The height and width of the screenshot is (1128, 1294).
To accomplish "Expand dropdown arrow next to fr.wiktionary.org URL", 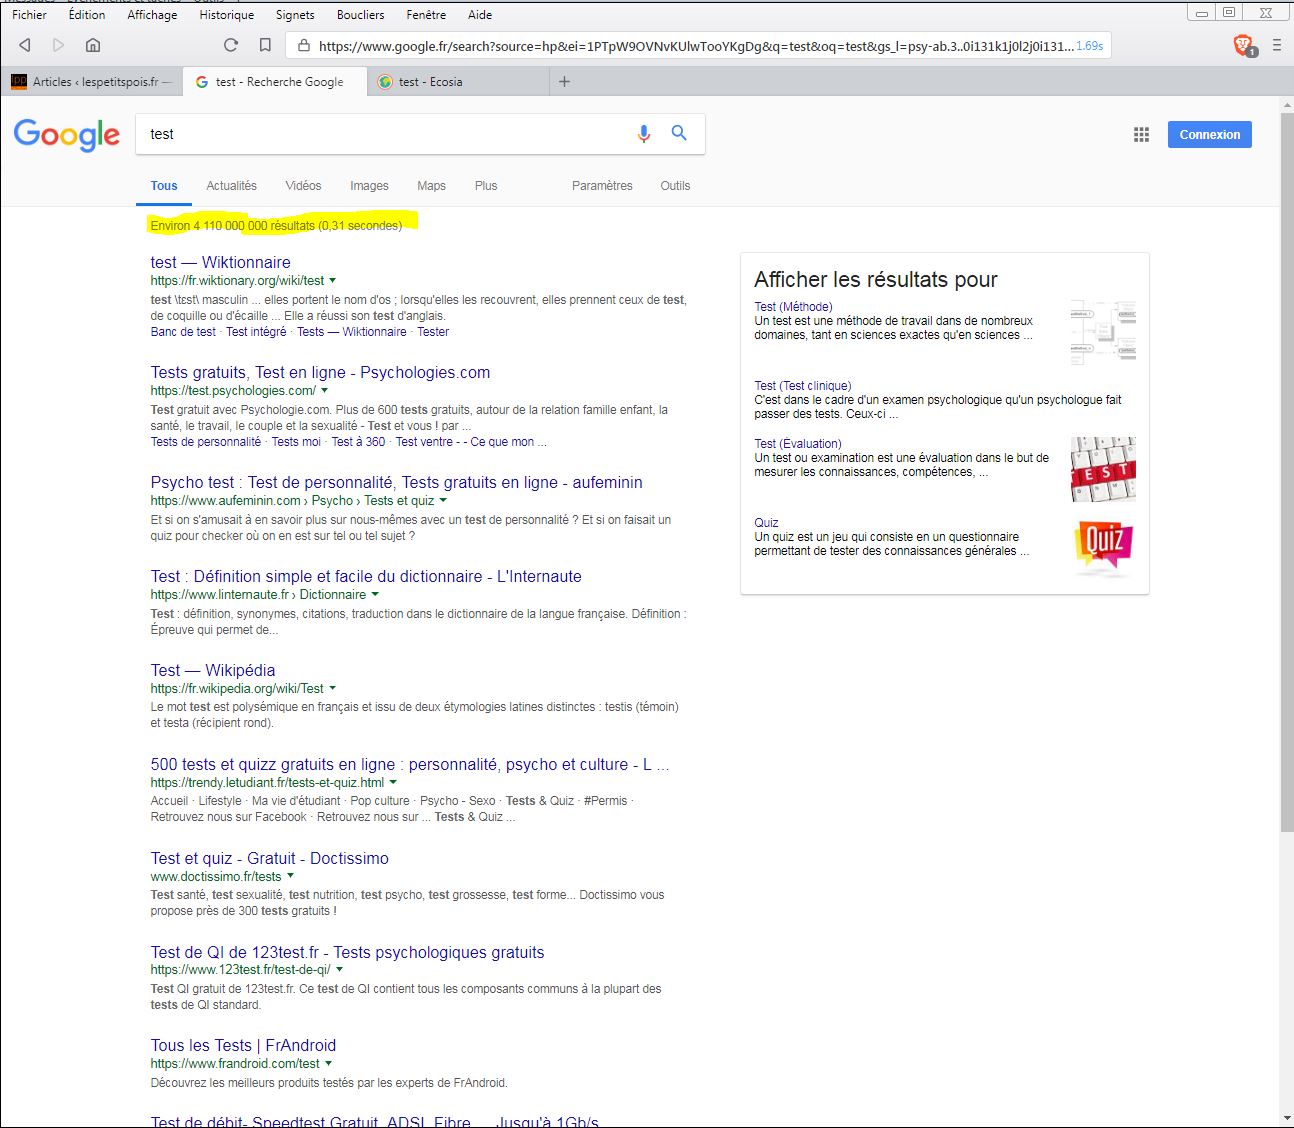I will tap(333, 281).
